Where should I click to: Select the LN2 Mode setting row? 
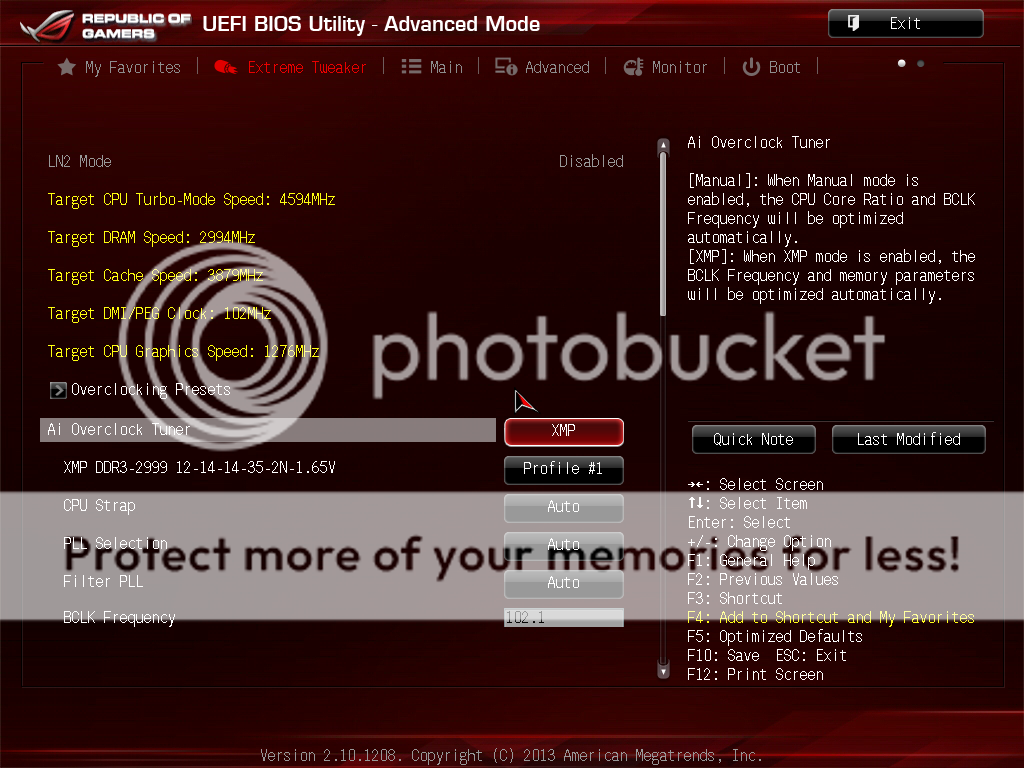point(335,161)
